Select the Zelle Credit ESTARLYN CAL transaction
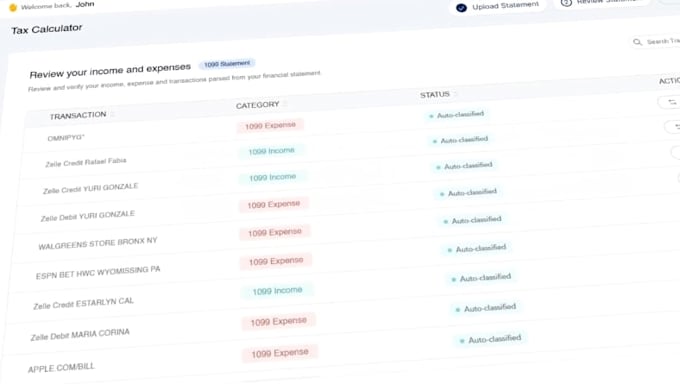 [83, 303]
